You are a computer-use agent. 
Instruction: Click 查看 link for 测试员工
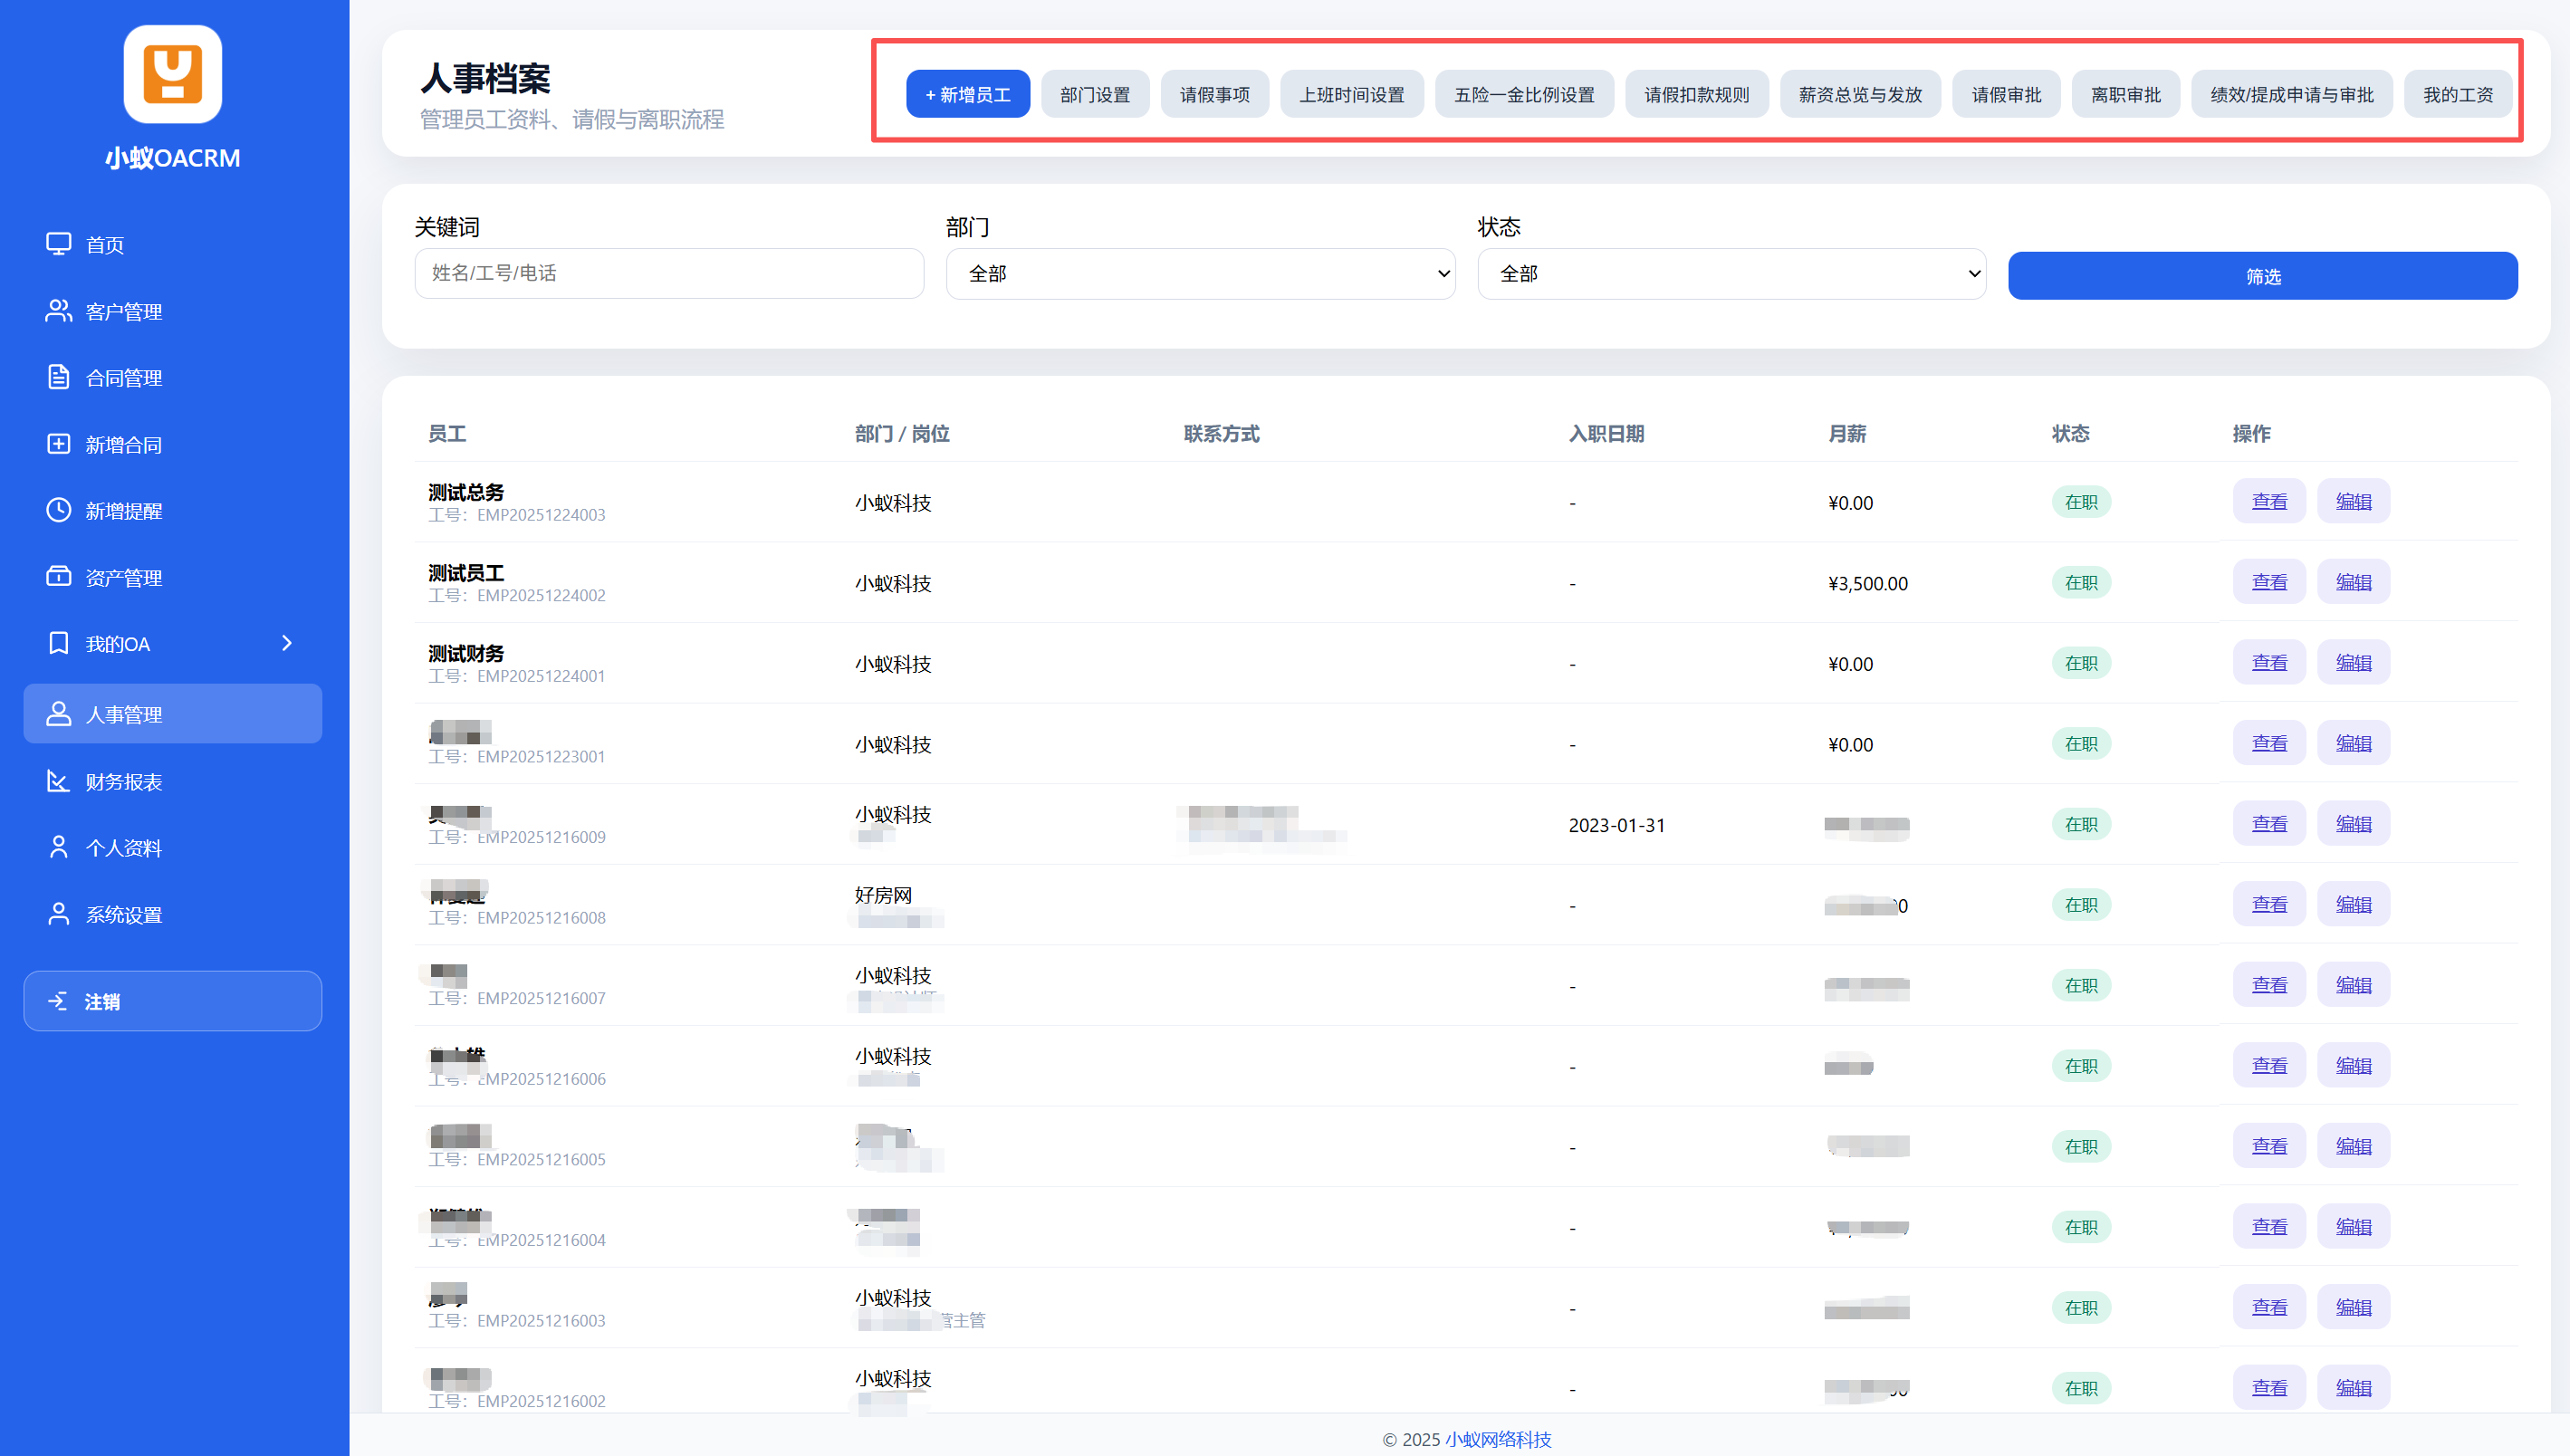[x=2268, y=582]
